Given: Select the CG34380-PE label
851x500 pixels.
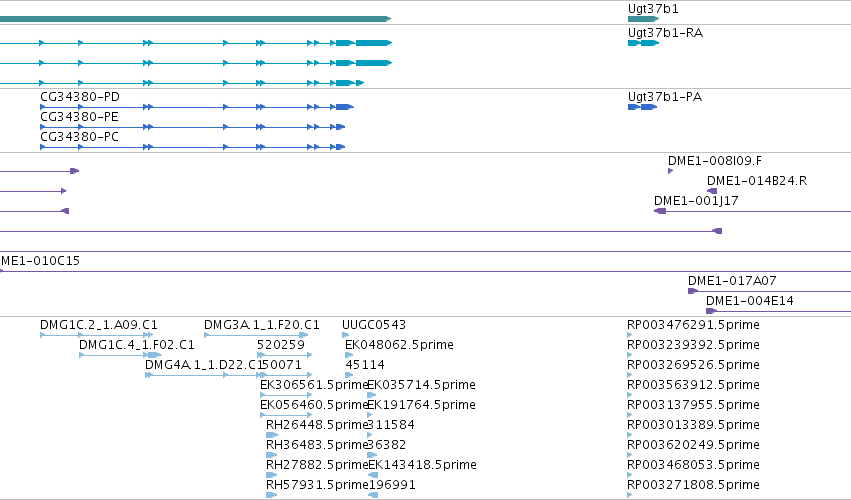Looking at the screenshot, I should [79, 117].
